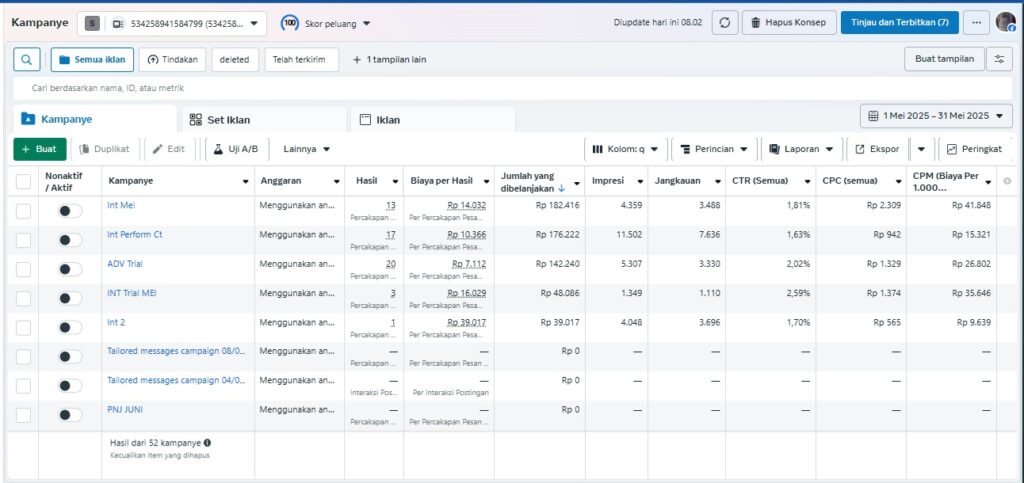1024x483 pixels.
Task: Click the view filter settings icon
Action: [998, 59]
